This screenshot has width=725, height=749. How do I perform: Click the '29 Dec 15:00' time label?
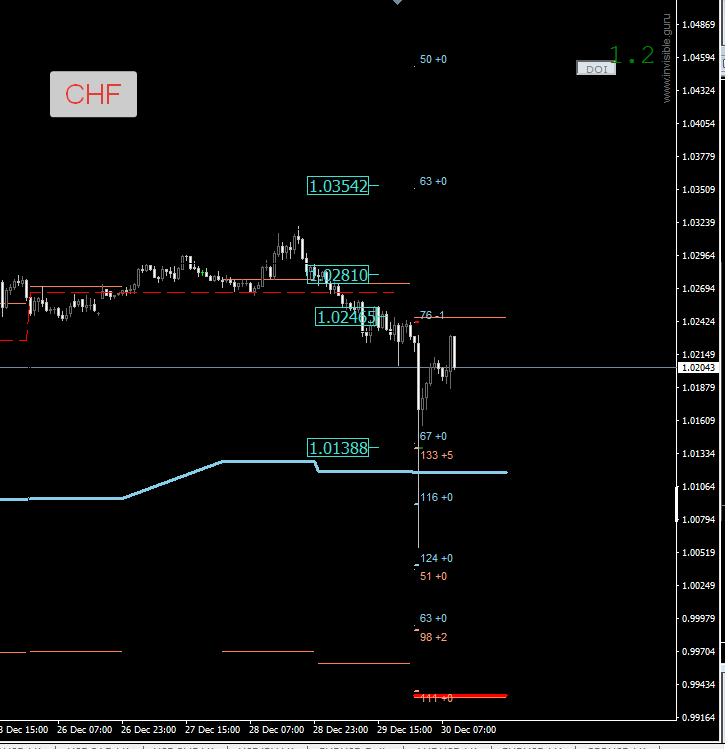tap(405, 730)
